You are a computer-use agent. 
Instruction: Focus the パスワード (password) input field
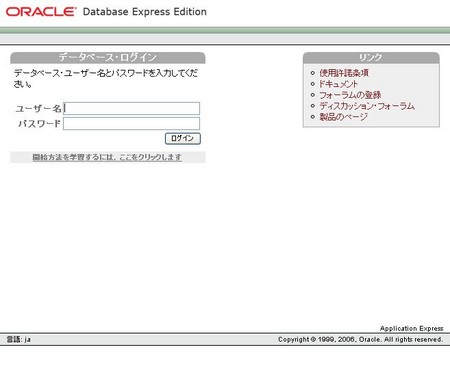[x=132, y=123]
